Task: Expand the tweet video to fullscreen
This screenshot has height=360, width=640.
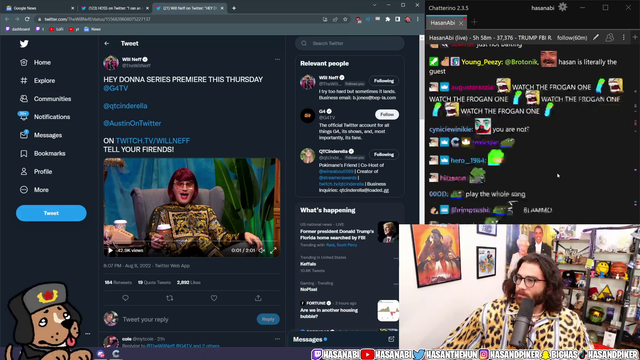Action: (273, 250)
